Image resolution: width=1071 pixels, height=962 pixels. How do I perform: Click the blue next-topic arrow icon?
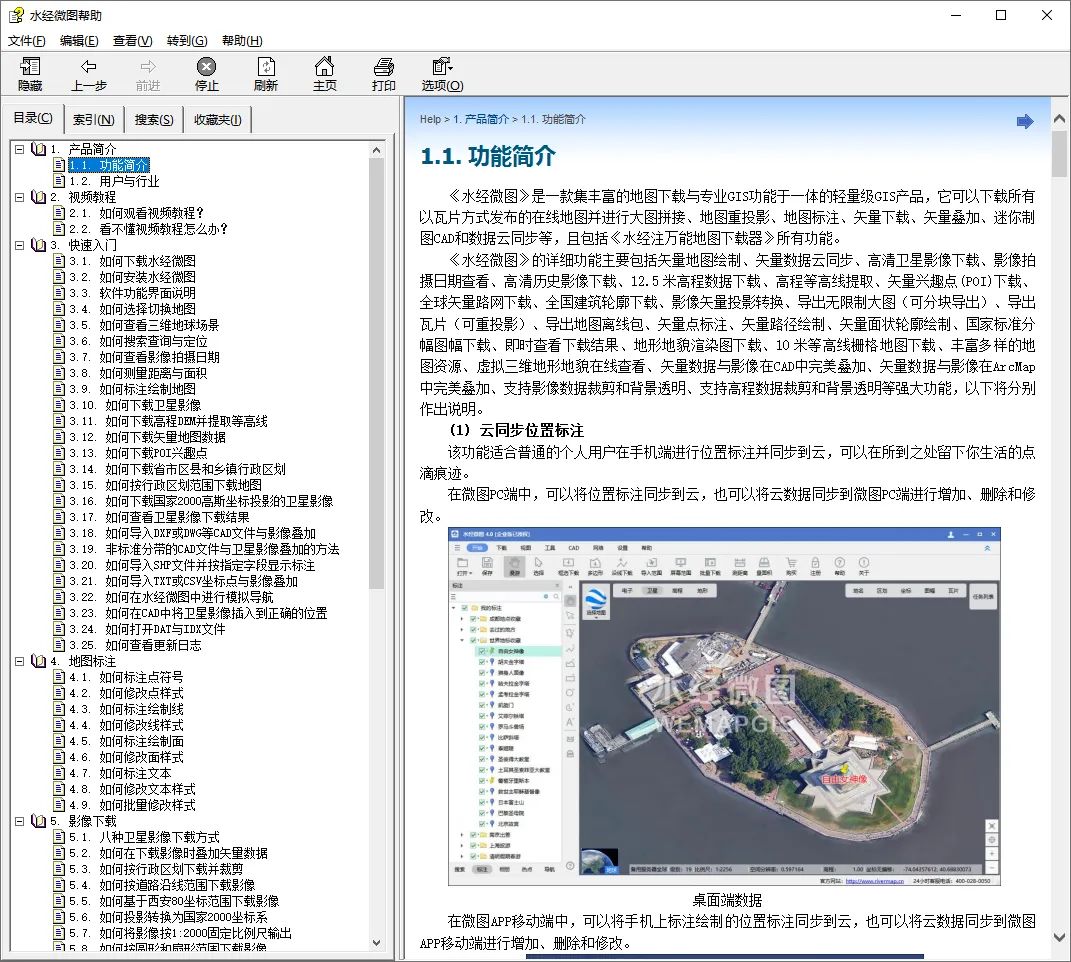1025,122
